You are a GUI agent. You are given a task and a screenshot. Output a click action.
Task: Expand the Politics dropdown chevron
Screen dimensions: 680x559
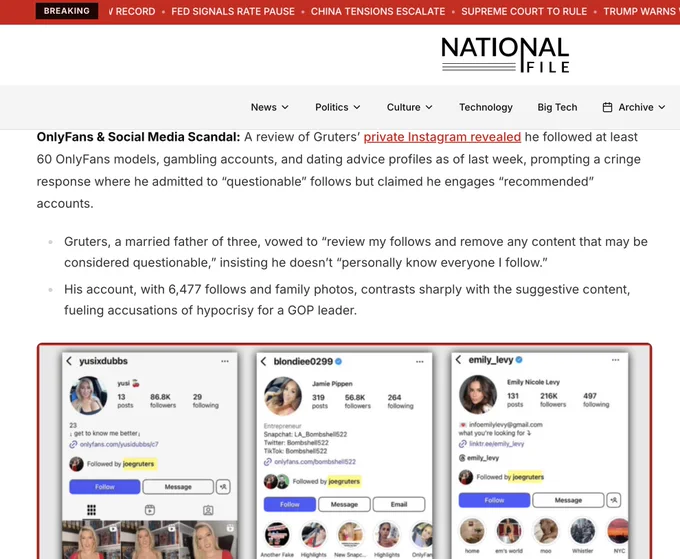coord(357,107)
